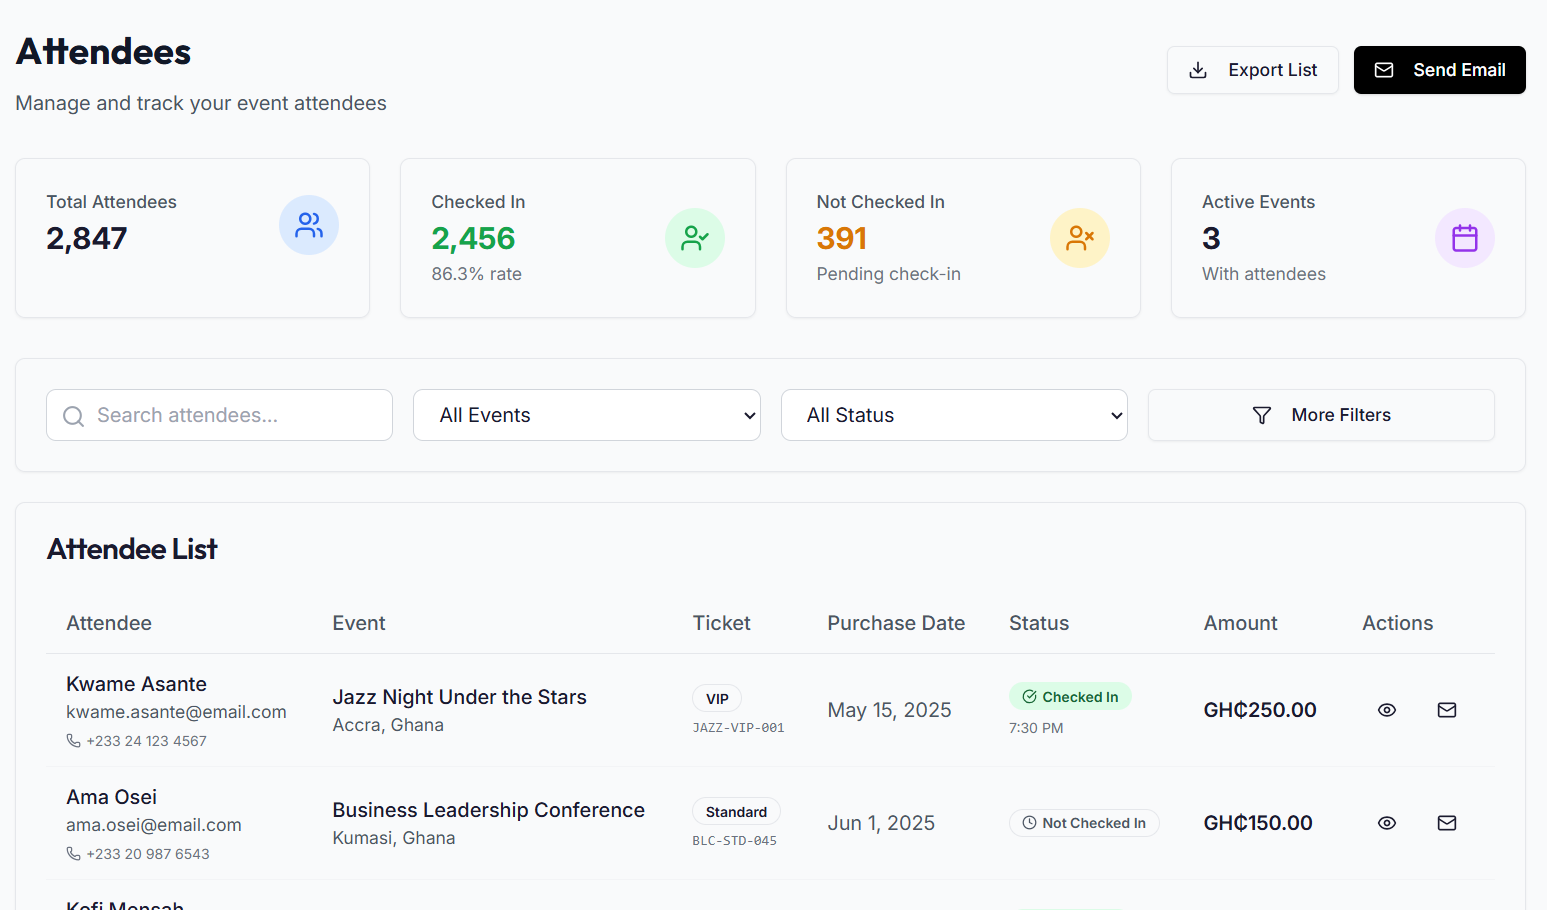
Task: Click the VIP ticket badge
Action: [x=717, y=699]
